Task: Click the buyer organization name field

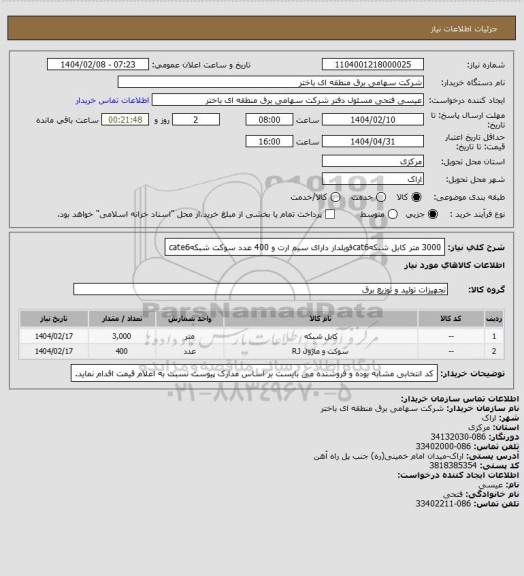Action: click(270, 82)
